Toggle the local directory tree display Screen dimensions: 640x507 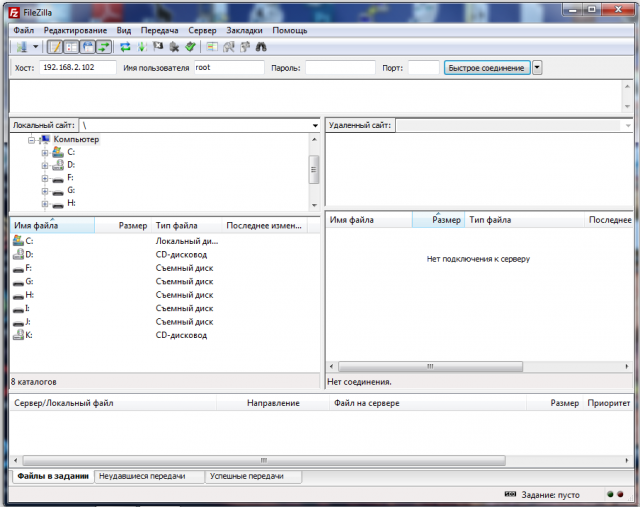[71, 47]
